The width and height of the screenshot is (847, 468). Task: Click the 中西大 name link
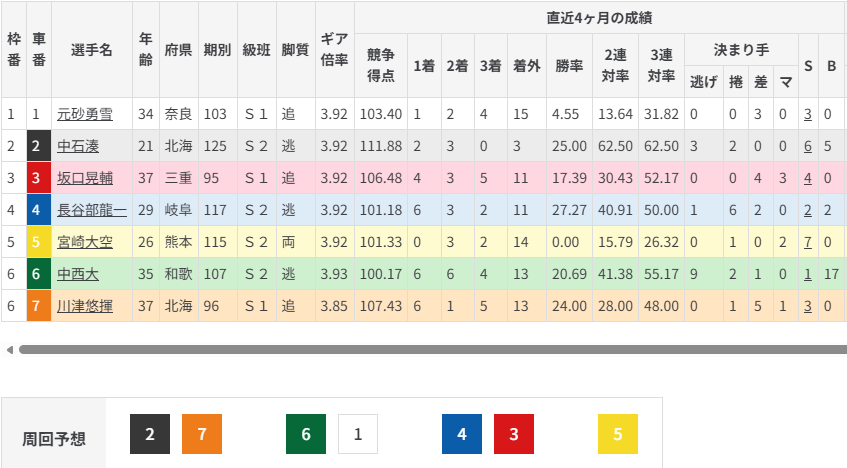point(76,275)
